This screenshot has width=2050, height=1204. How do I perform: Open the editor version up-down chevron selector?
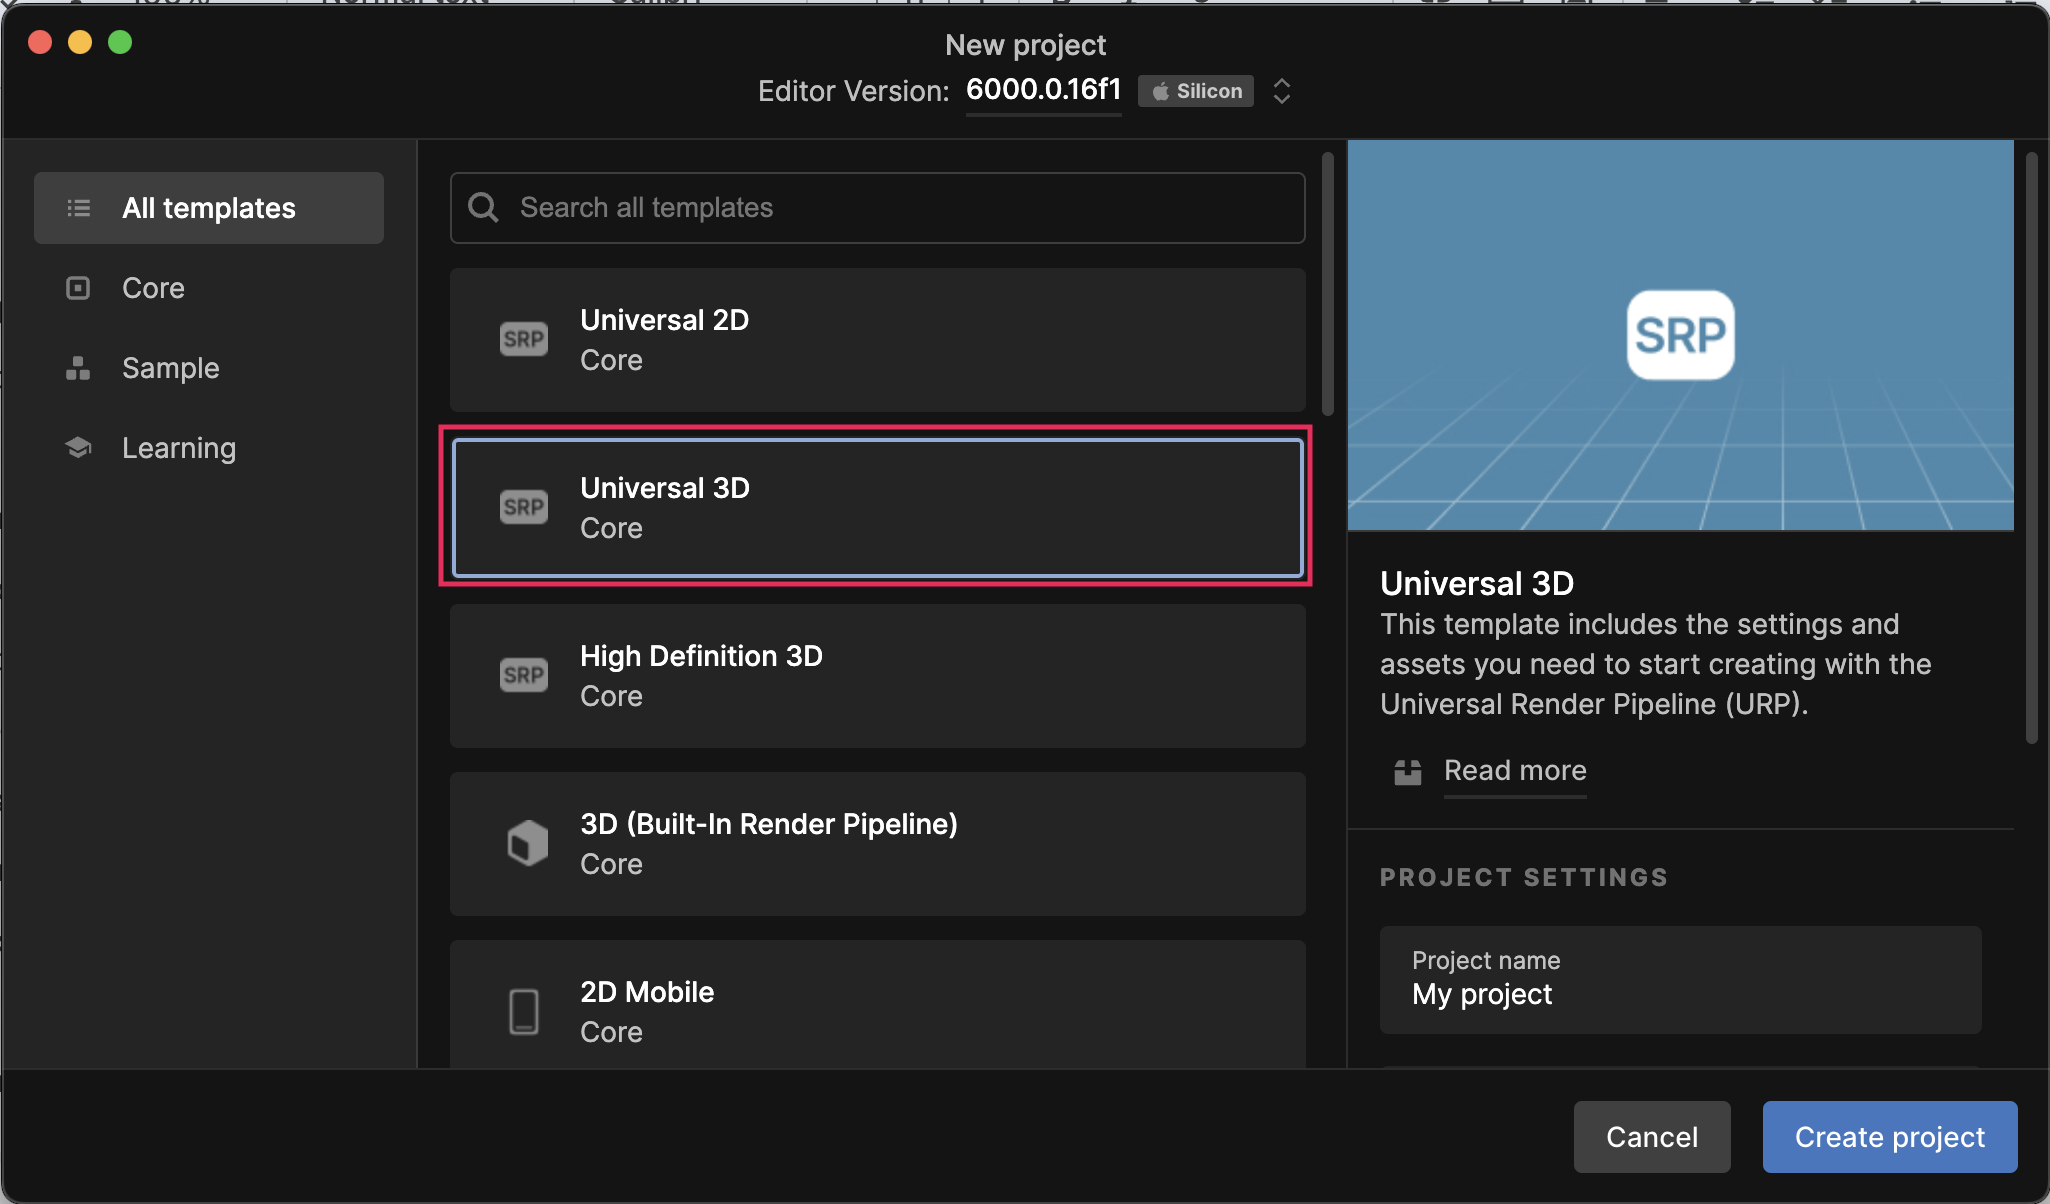click(1281, 91)
